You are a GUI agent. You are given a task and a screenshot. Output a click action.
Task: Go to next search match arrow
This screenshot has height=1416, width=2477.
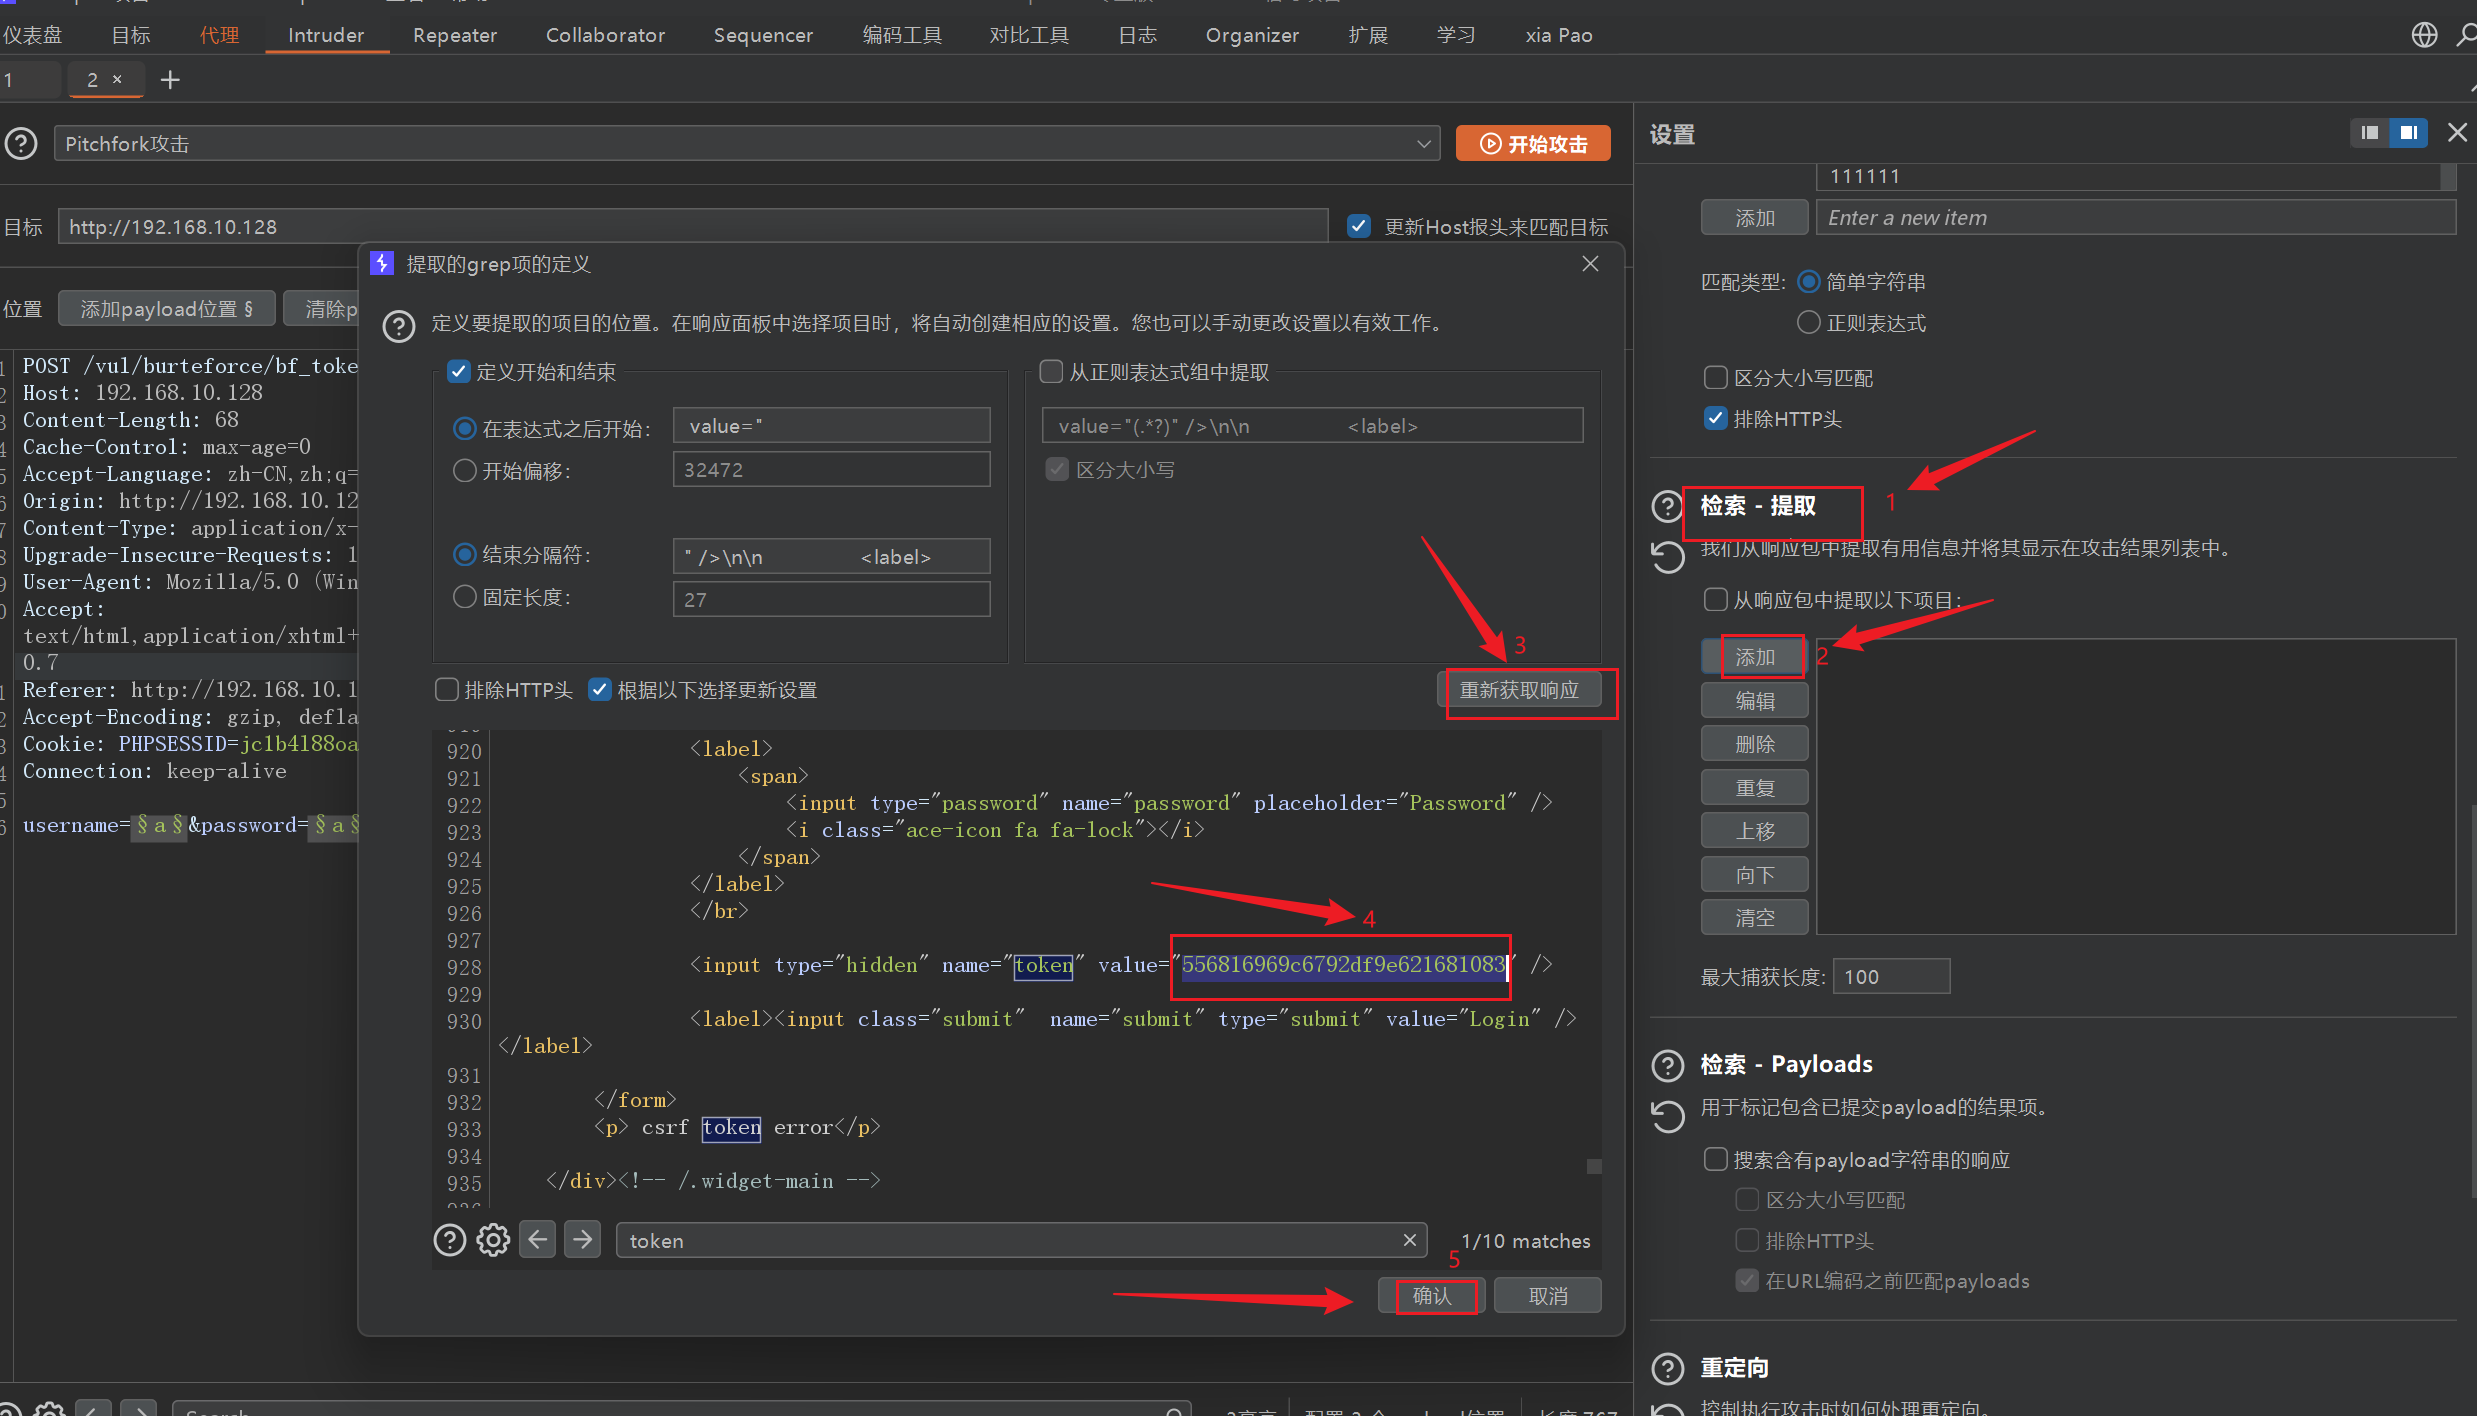click(583, 1240)
